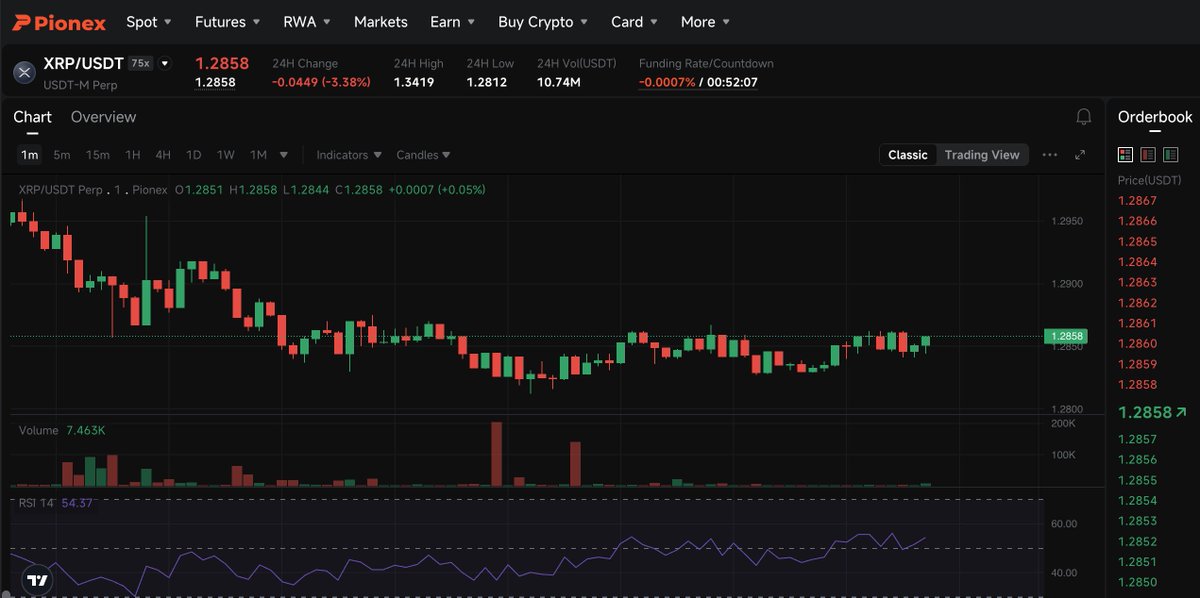Screen dimensions: 1200x598
Task: Click the -0.0007% funding rate value
Action: point(667,82)
